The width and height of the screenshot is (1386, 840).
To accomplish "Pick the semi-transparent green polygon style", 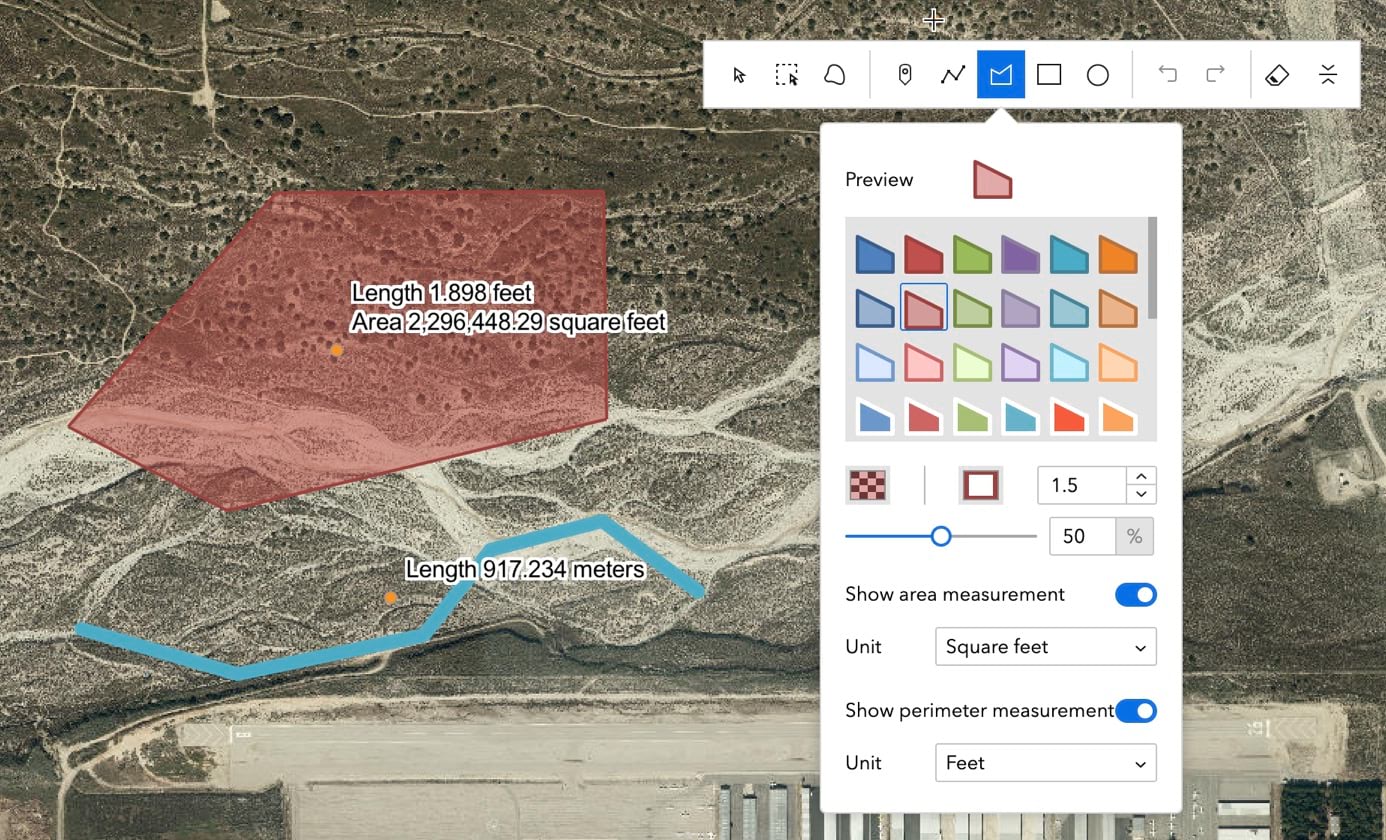I will 972,308.
